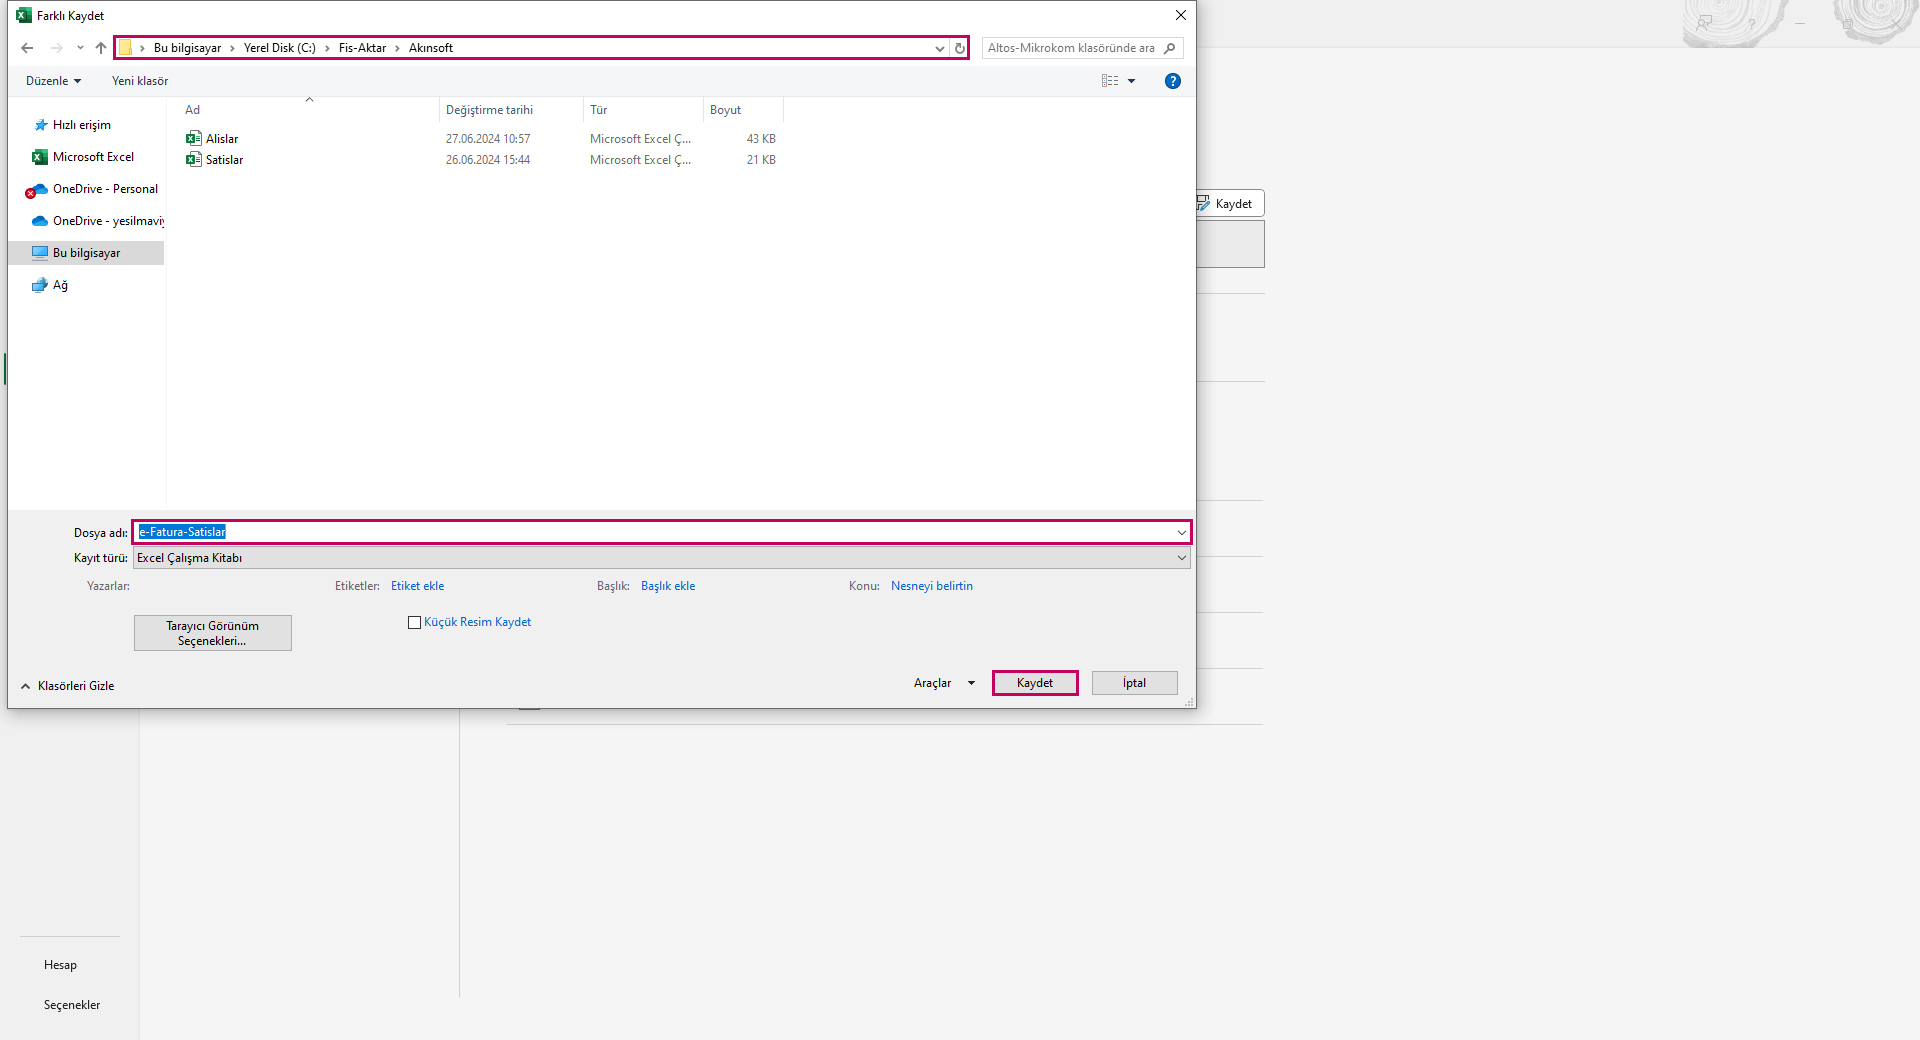This screenshot has width=1920, height=1040.
Task: Open the help question mark icon
Action: pyautogui.click(x=1172, y=81)
